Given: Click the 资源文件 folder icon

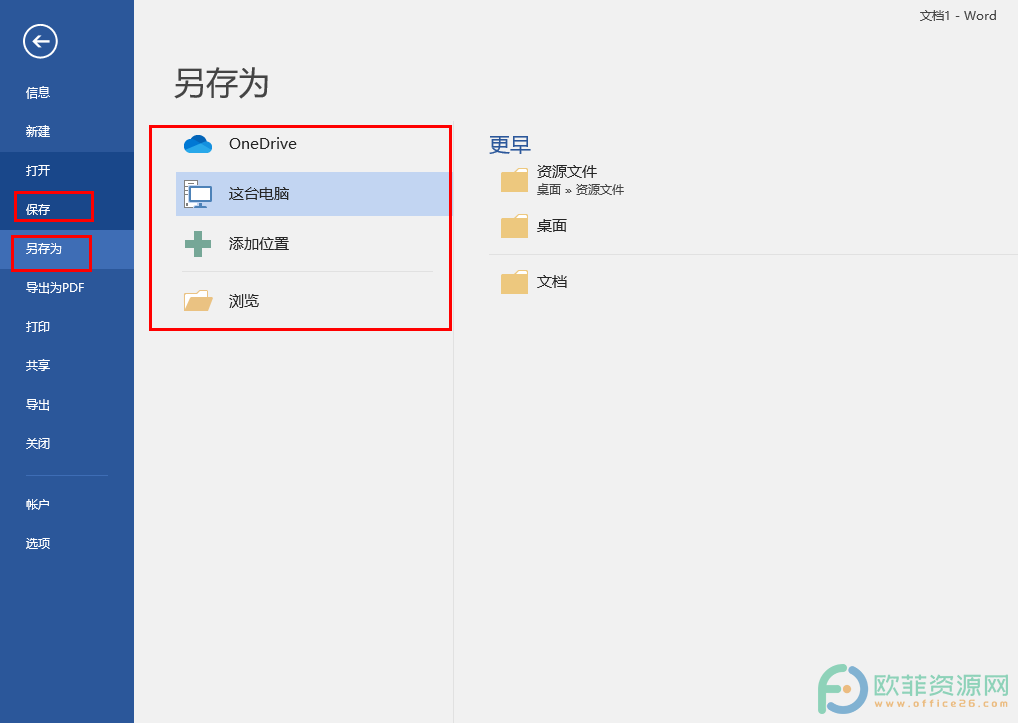Looking at the screenshot, I should click(514, 180).
